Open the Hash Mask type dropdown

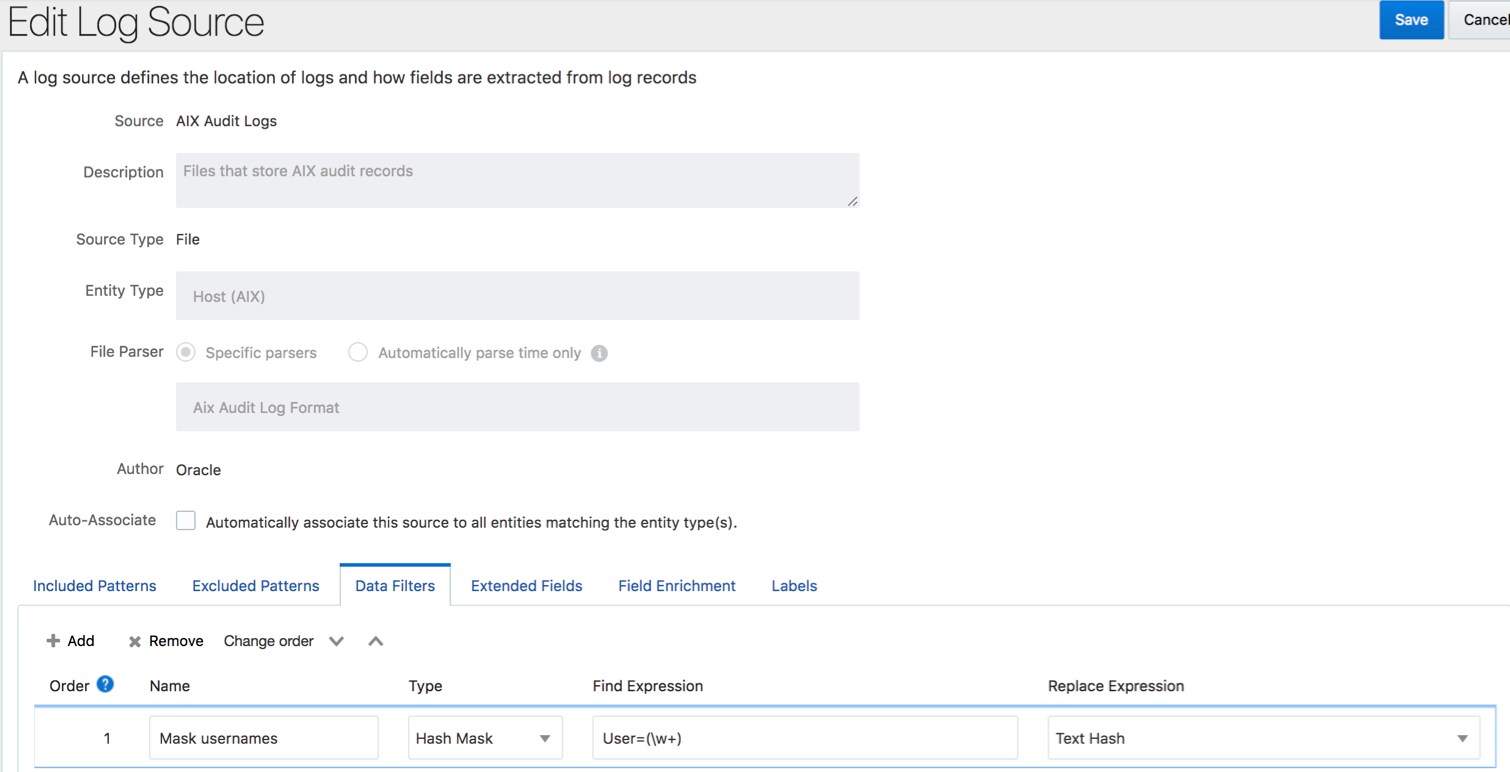click(x=485, y=738)
